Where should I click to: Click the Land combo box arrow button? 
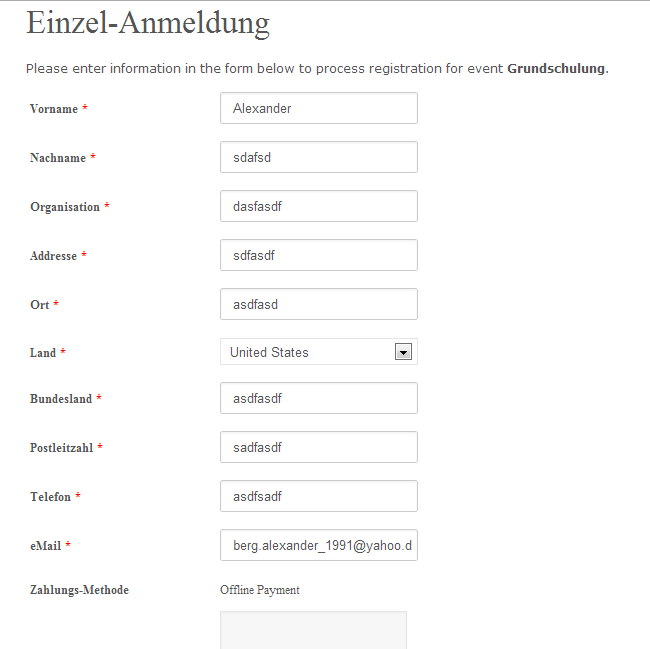(403, 352)
